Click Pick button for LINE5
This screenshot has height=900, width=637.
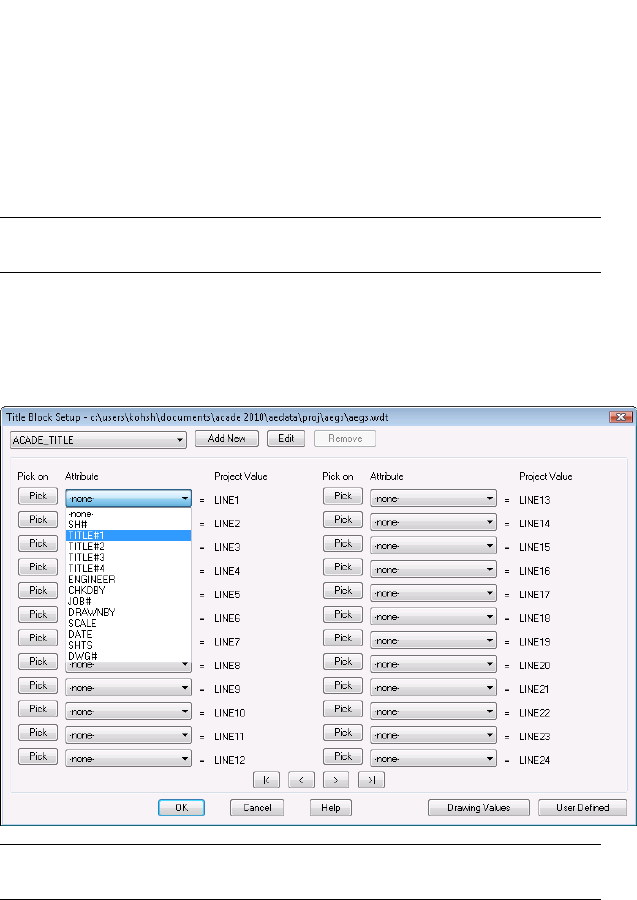(38, 591)
